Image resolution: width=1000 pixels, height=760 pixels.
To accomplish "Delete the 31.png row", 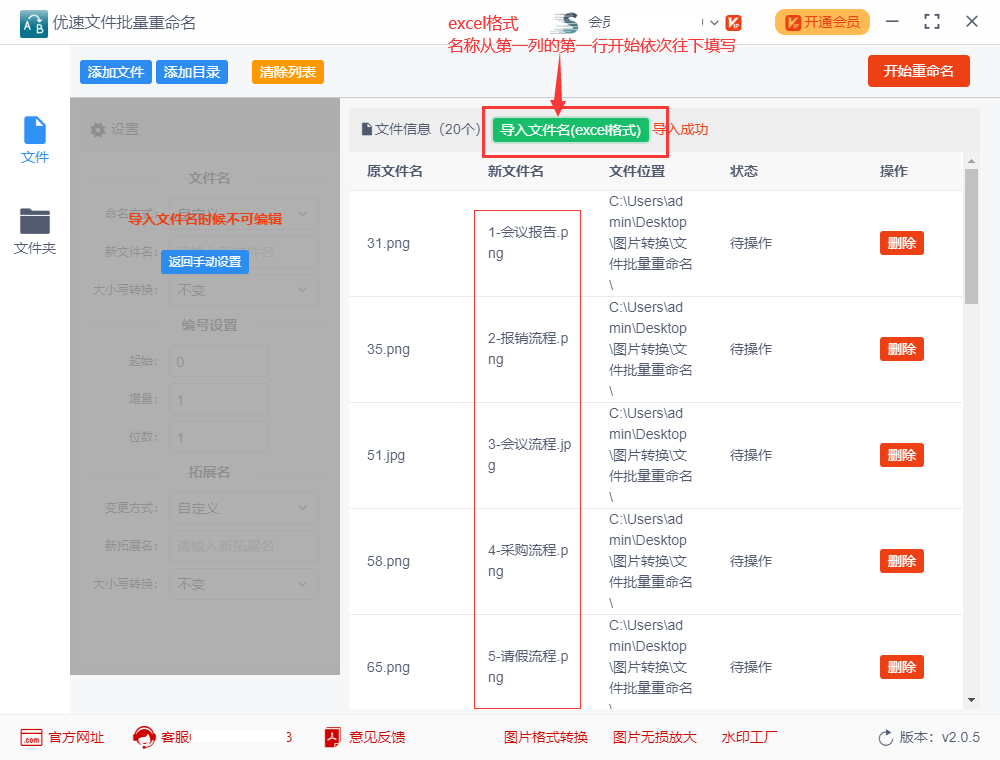I will click(x=902, y=243).
